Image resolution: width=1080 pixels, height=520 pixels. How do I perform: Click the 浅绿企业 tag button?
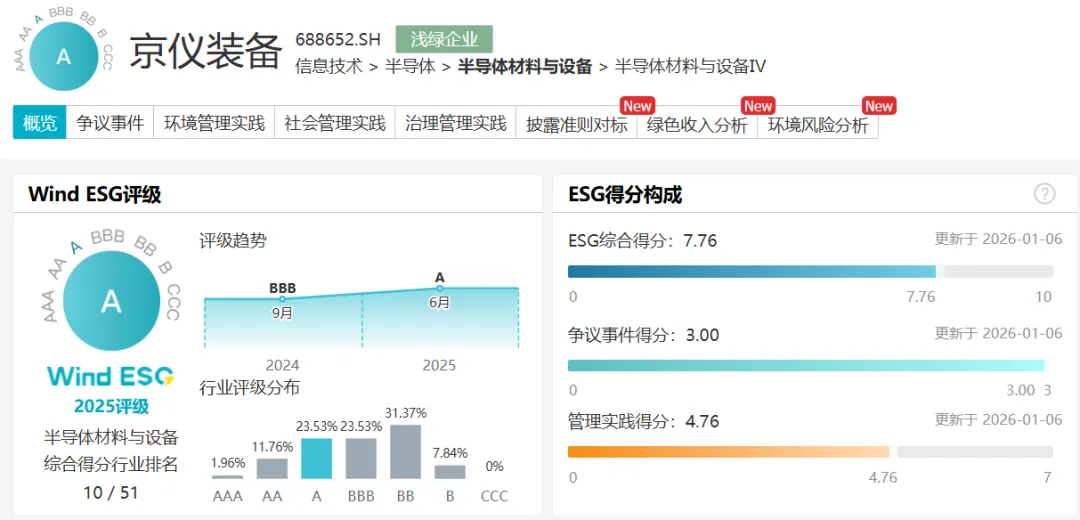[444, 39]
